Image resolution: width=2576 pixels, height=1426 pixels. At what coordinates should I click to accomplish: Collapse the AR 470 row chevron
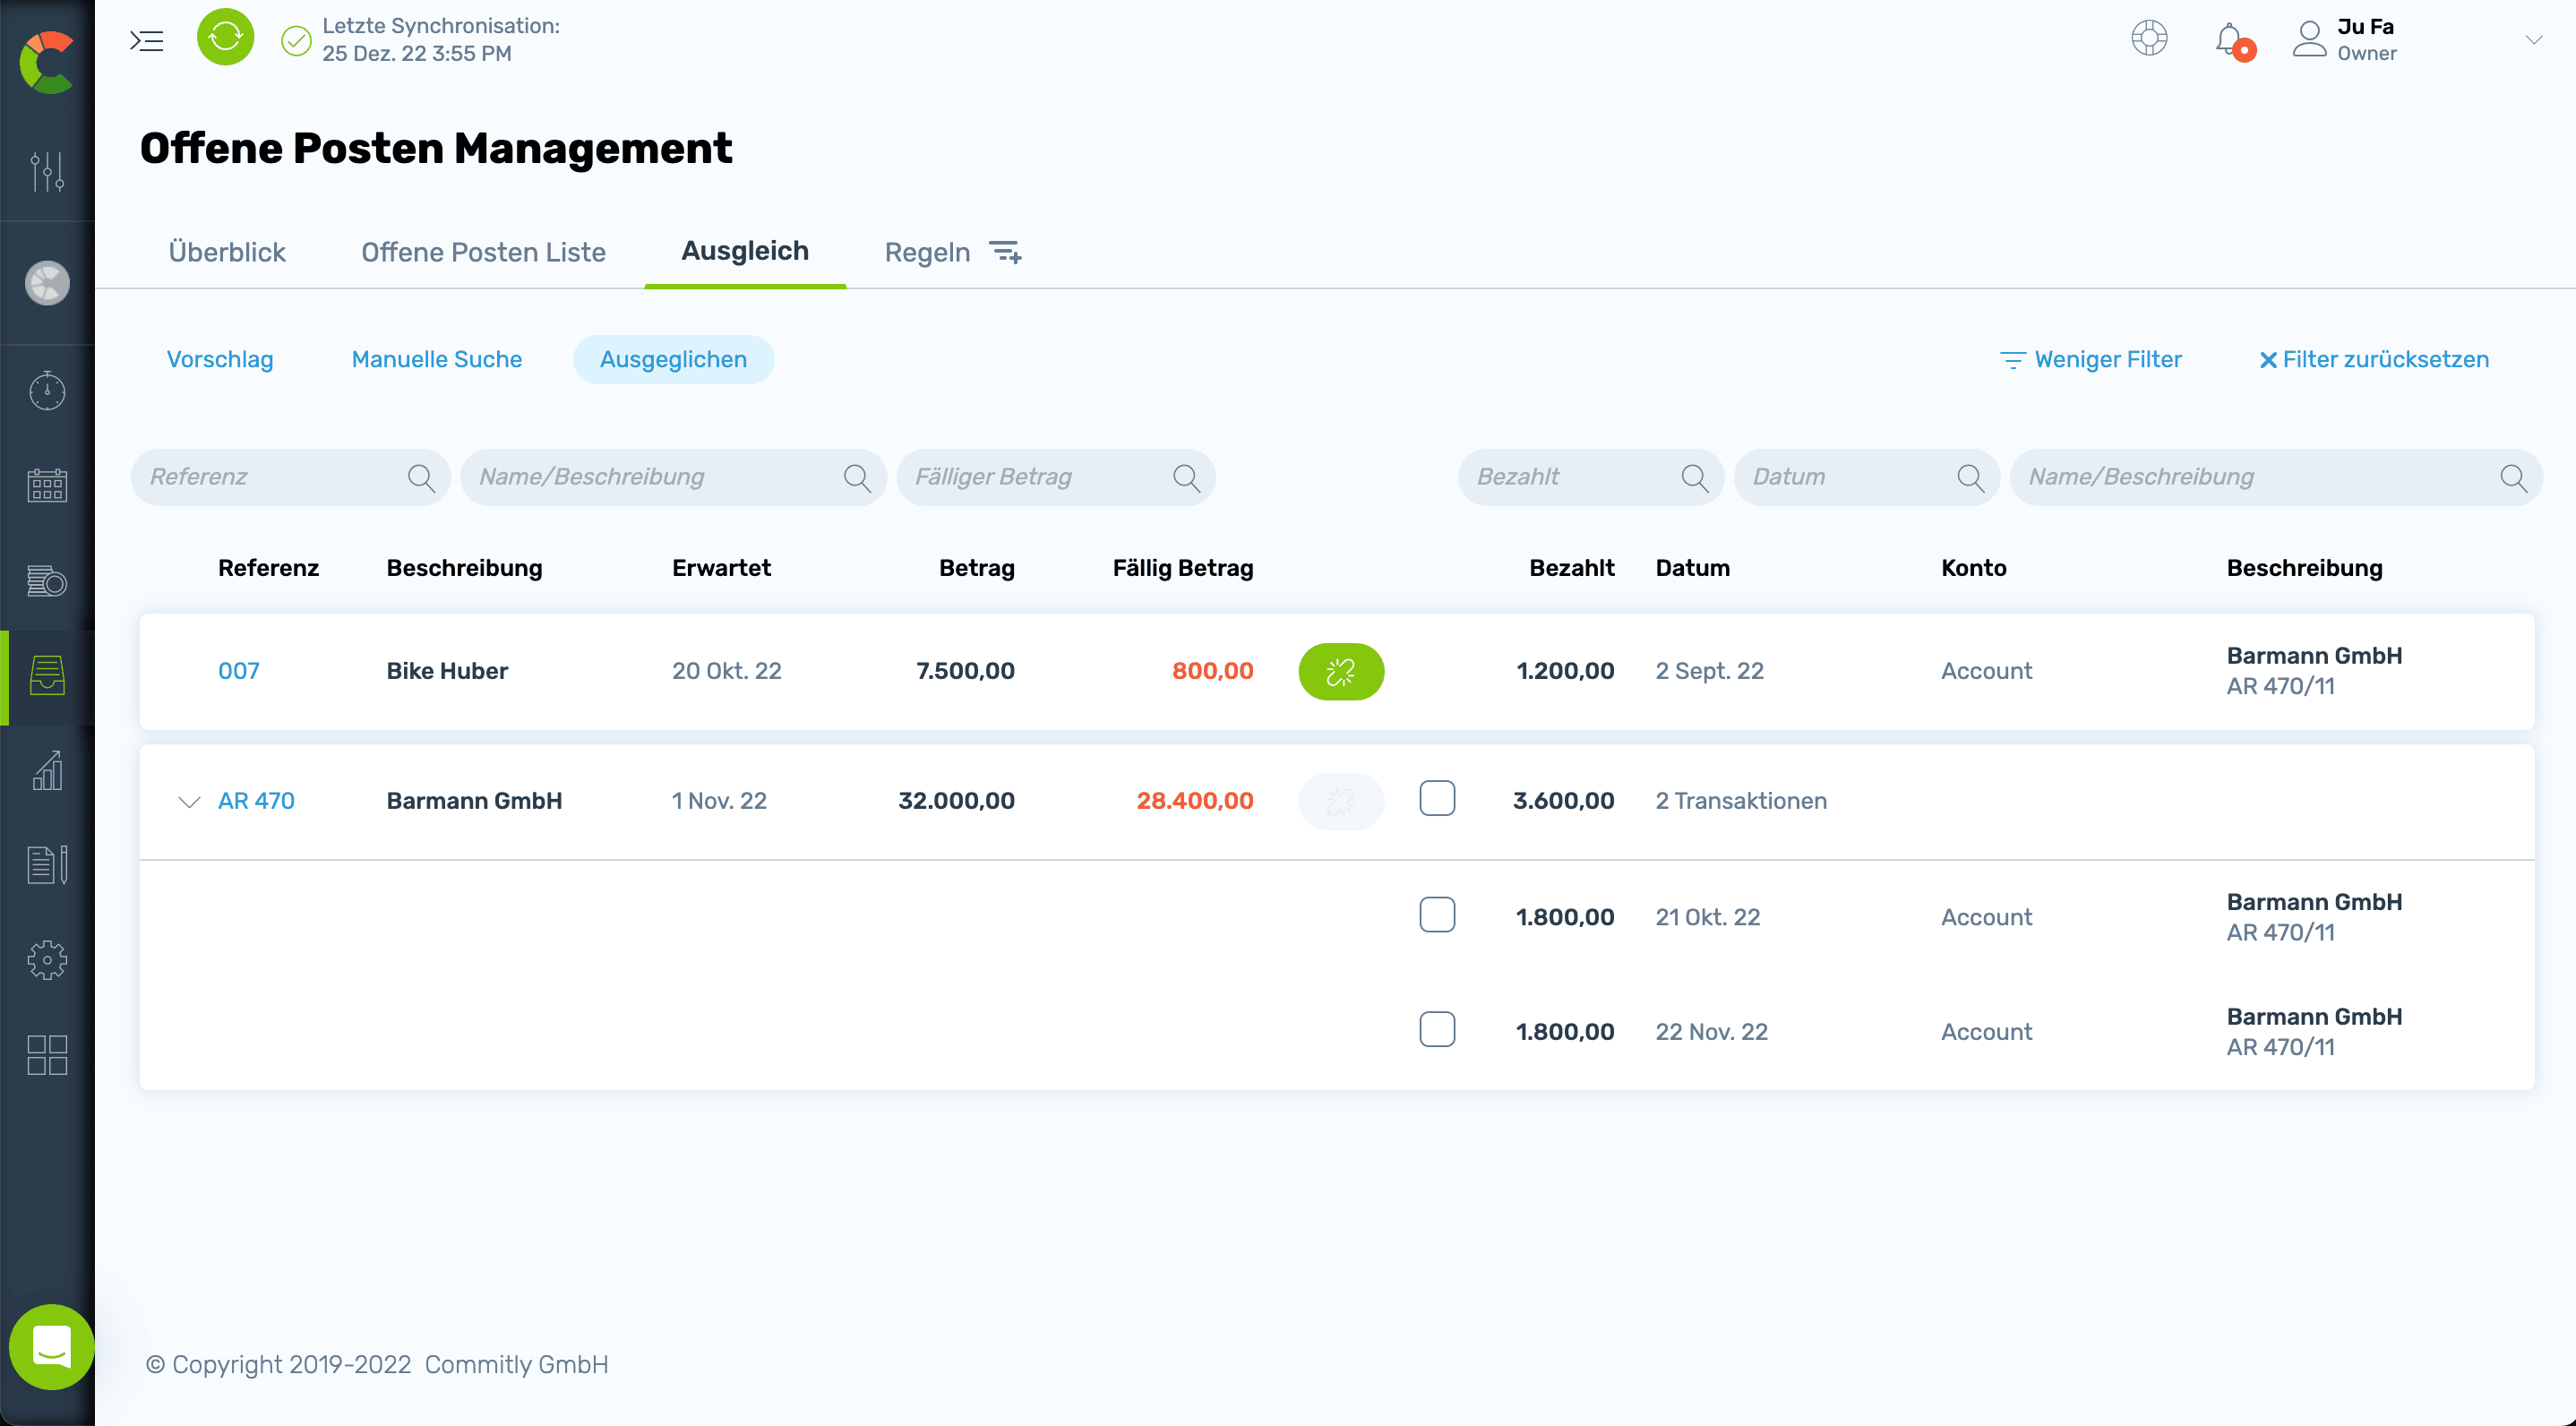pyautogui.click(x=189, y=802)
